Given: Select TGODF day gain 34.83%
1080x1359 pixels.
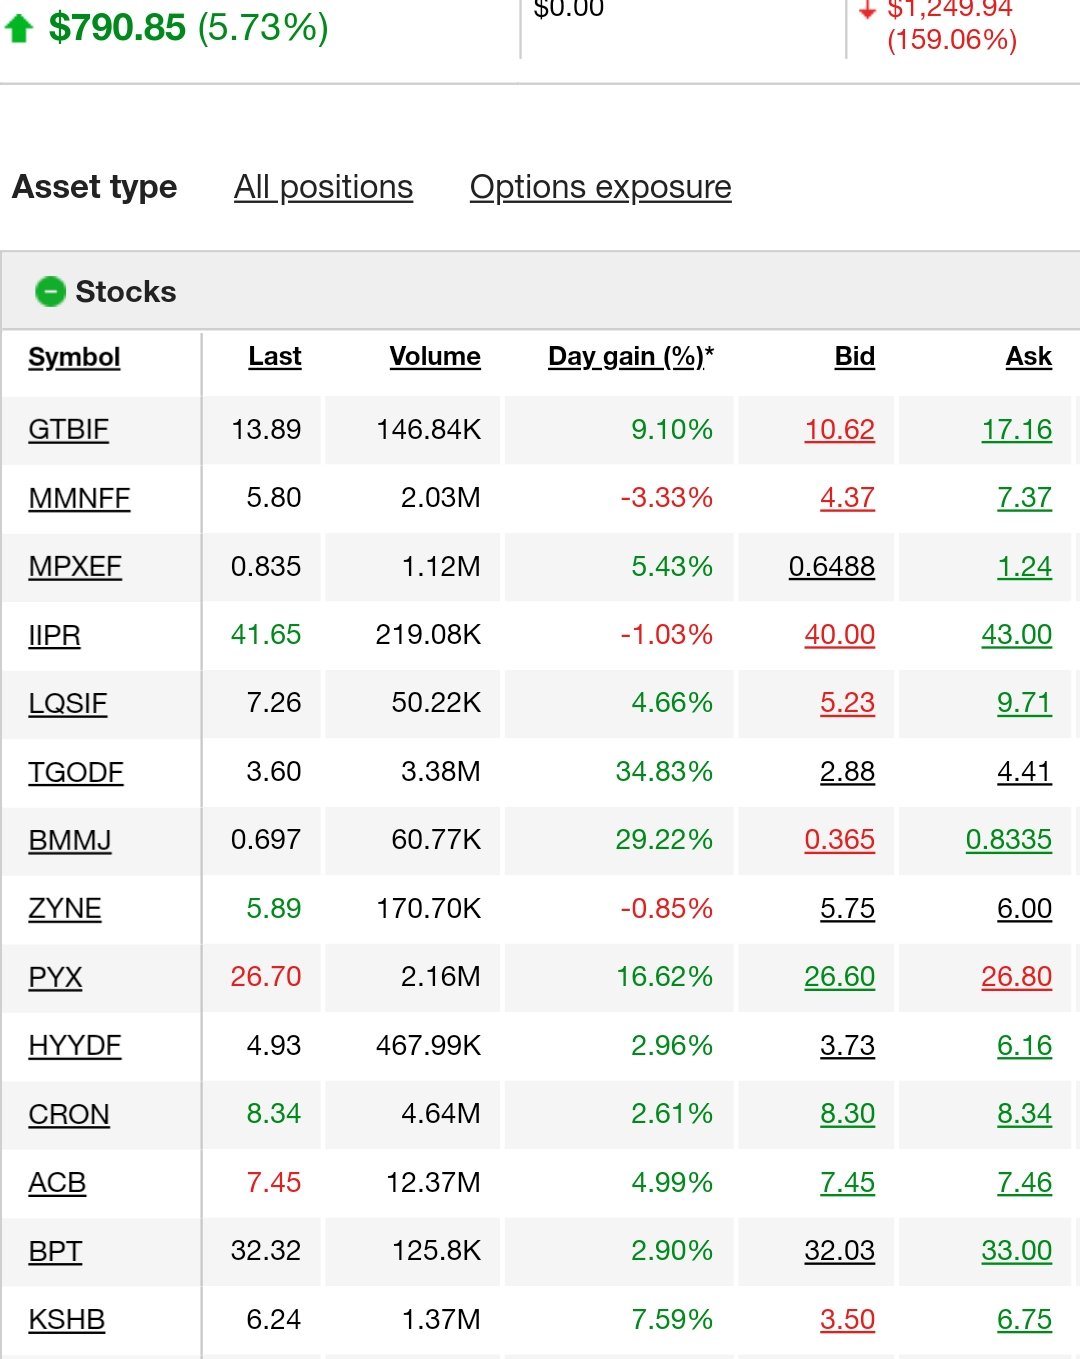Looking at the screenshot, I should tap(664, 771).
